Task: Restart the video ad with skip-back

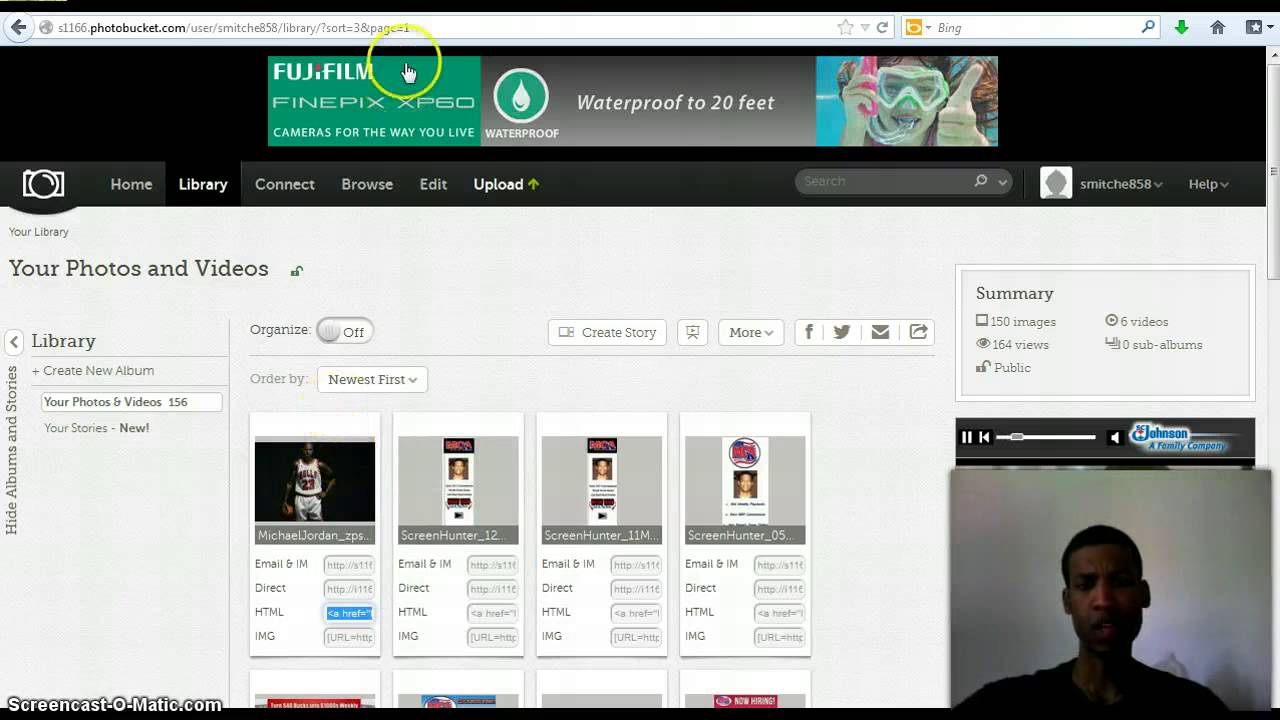Action: pyautogui.click(x=985, y=437)
